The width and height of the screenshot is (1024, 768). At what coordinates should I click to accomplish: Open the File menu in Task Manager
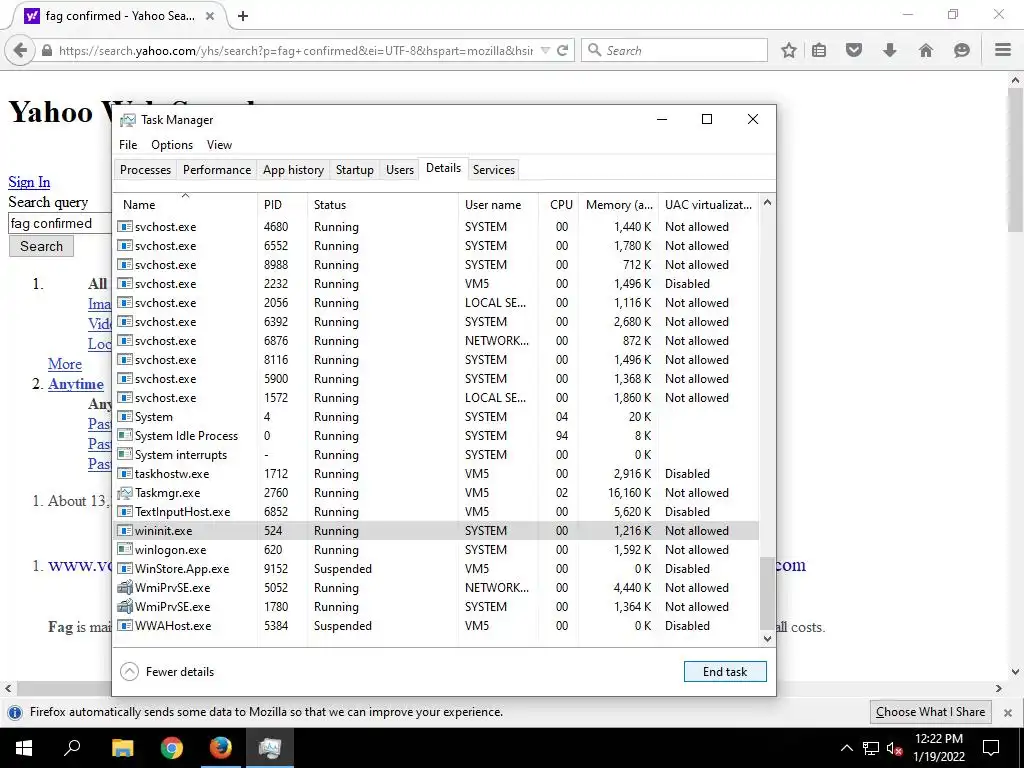(x=128, y=144)
